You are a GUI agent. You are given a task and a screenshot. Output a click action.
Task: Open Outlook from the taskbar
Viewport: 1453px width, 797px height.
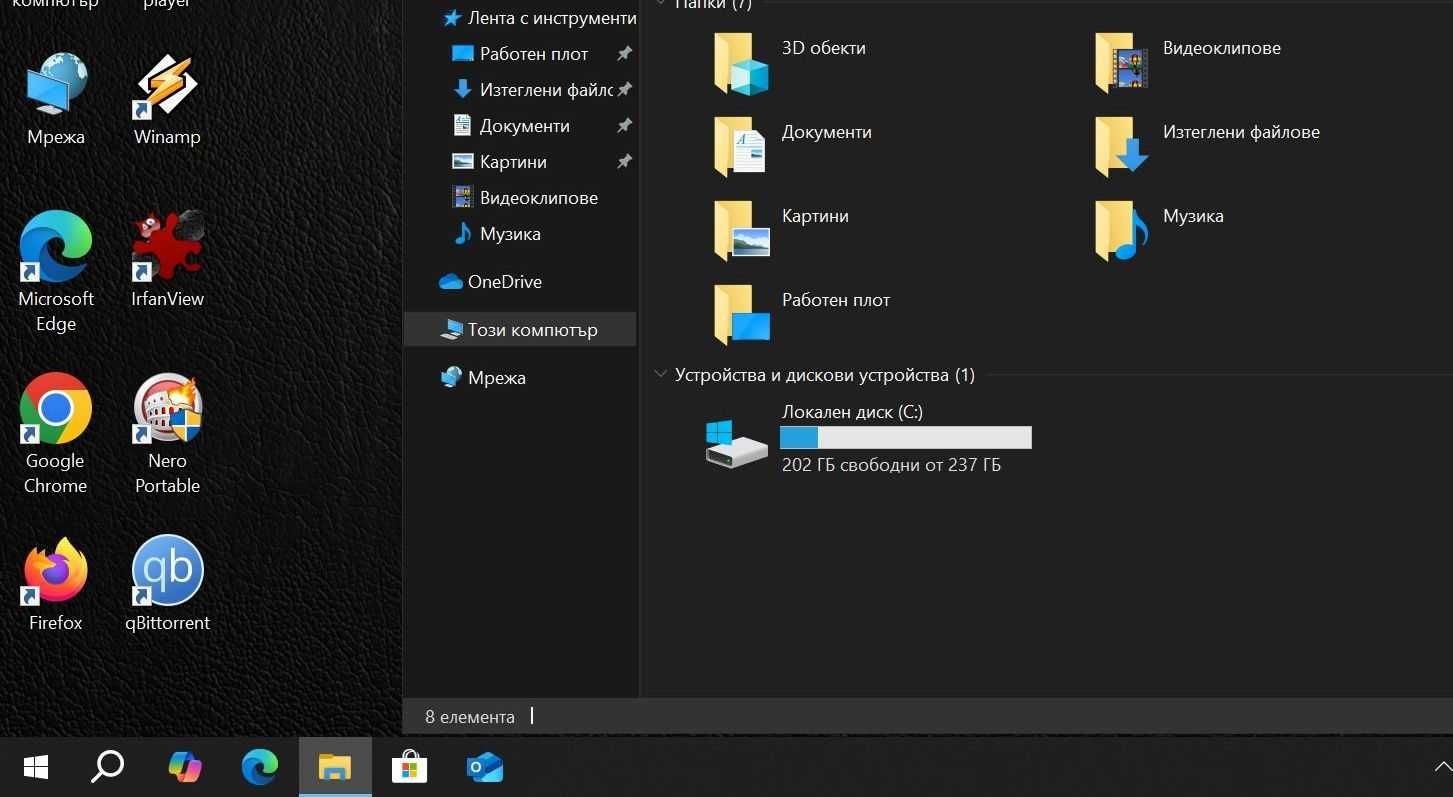tap(485, 767)
